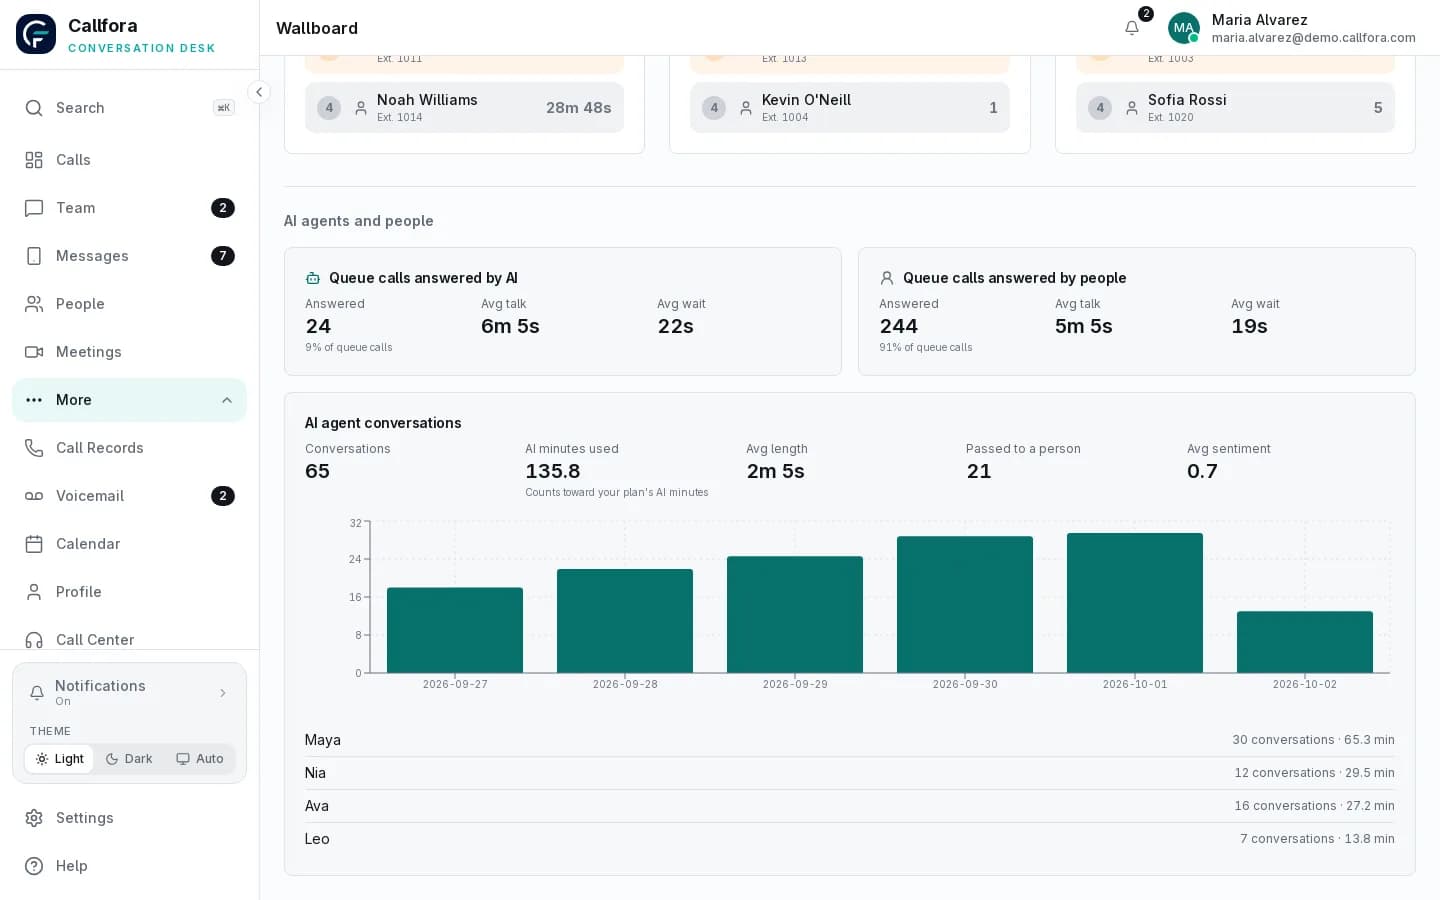Expand the Notifications panel arrow
1440x900 pixels.
point(223,693)
